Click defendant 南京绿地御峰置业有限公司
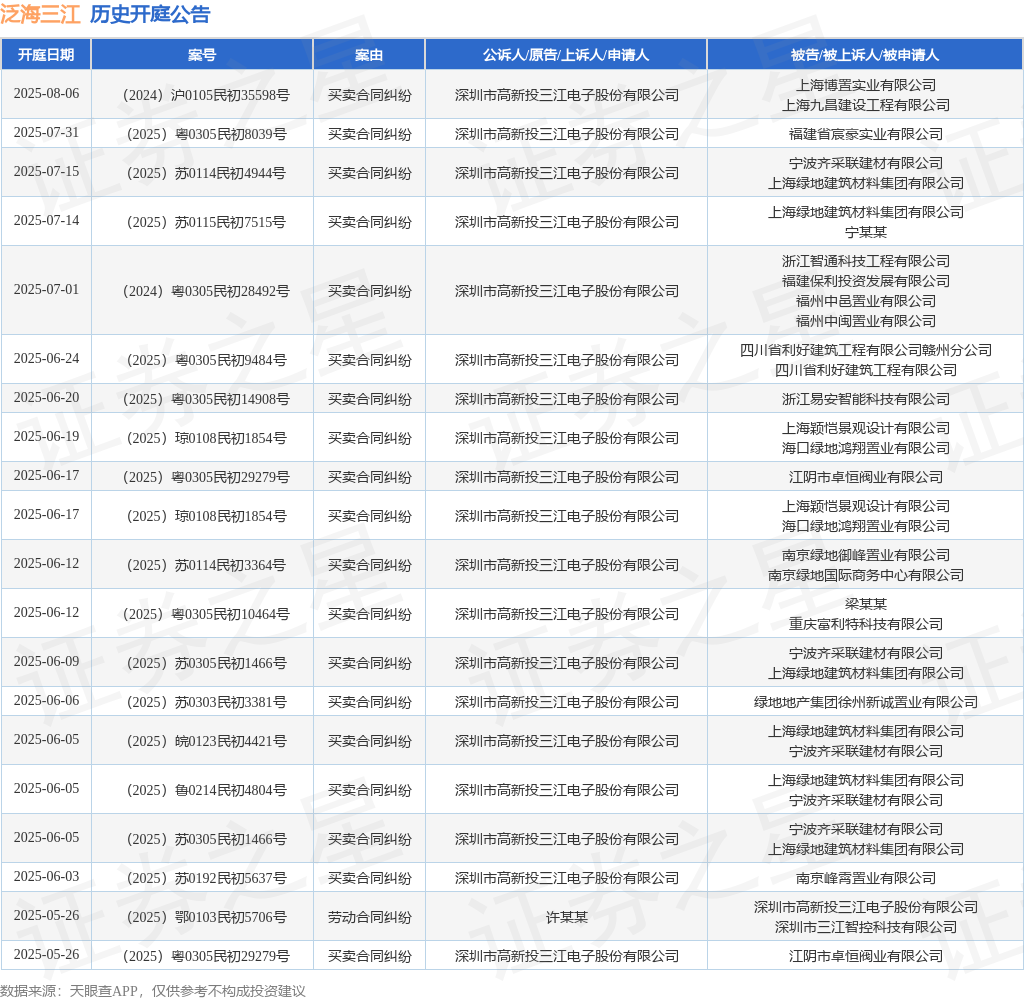Image resolution: width=1024 pixels, height=1000 pixels. click(865, 555)
